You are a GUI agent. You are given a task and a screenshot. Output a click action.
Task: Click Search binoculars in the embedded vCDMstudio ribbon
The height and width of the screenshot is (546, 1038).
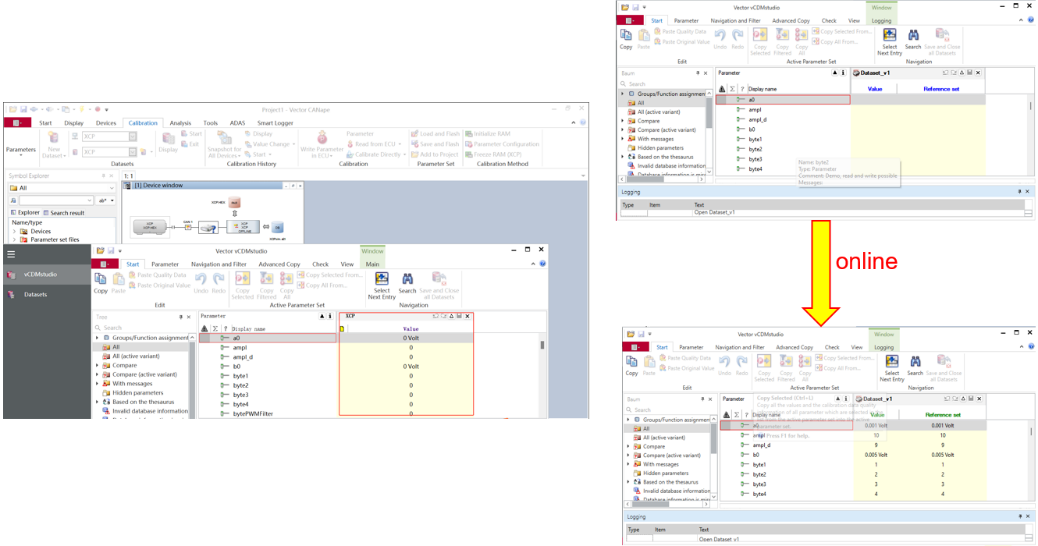tap(407, 279)
